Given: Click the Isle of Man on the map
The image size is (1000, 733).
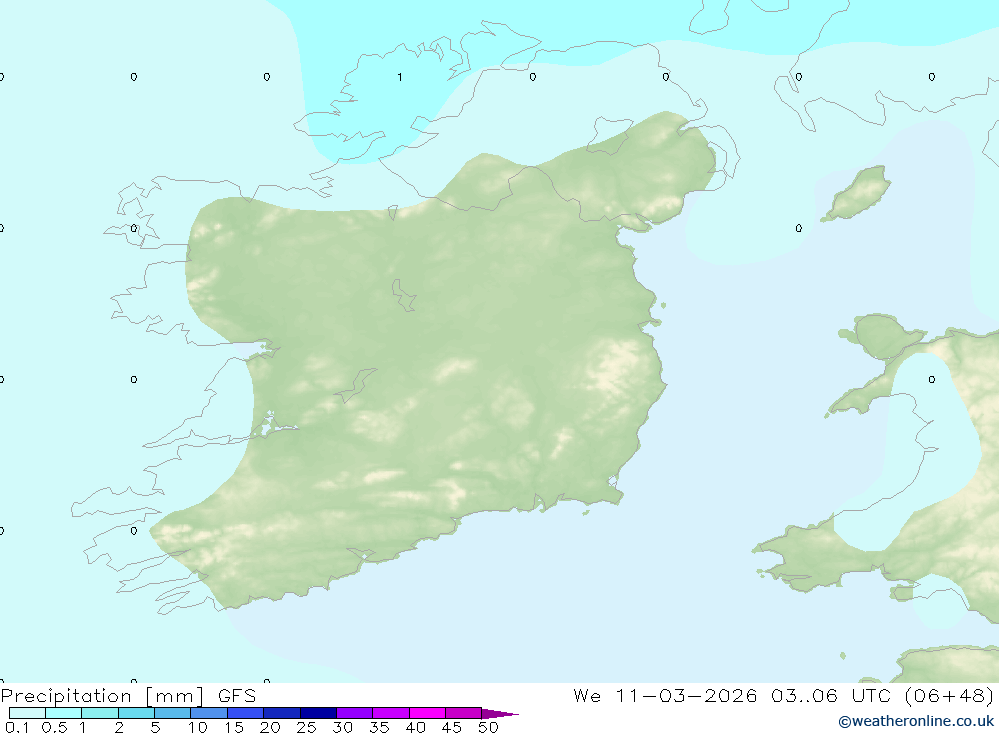Looking at the screenshot, I should tap(857, 193).
